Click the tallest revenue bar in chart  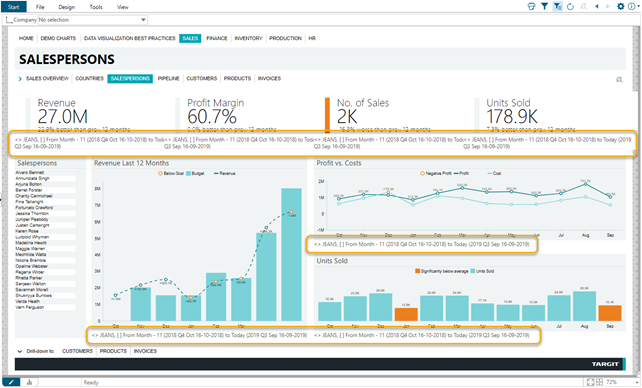[x=292, y=254]
